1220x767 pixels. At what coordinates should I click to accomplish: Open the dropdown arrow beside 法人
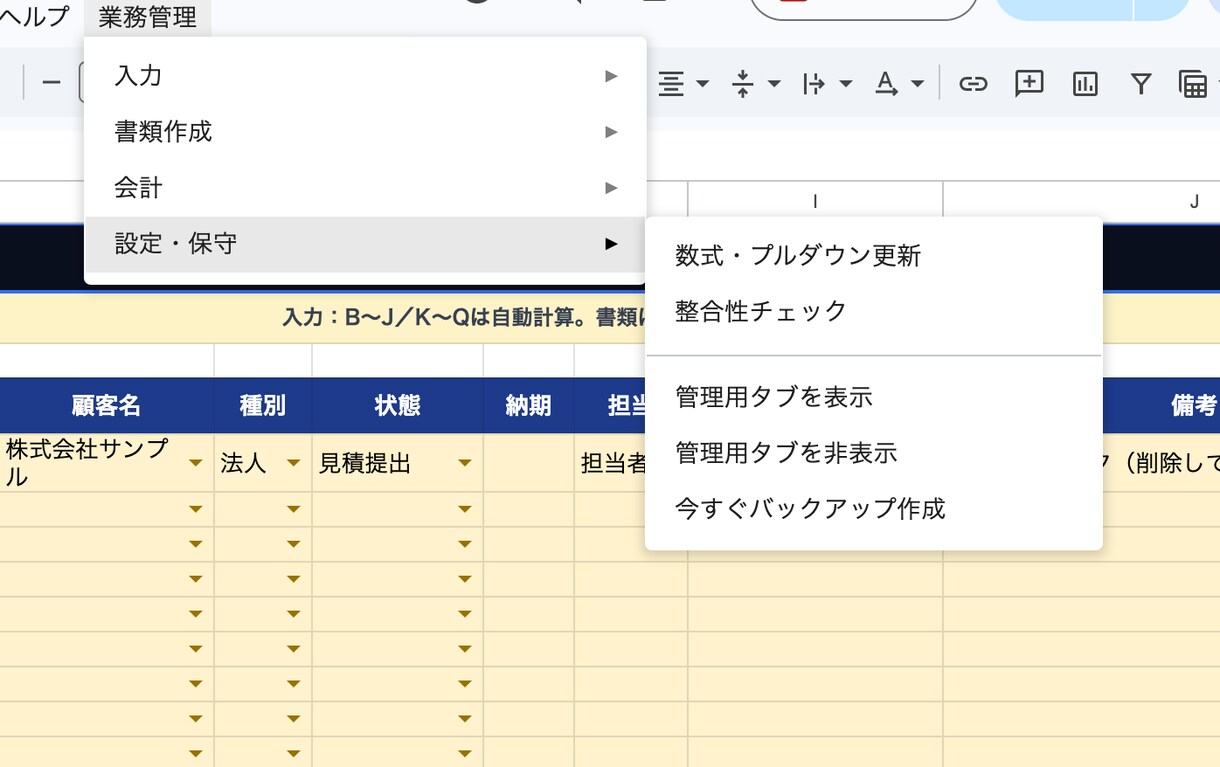pos(293,463)
